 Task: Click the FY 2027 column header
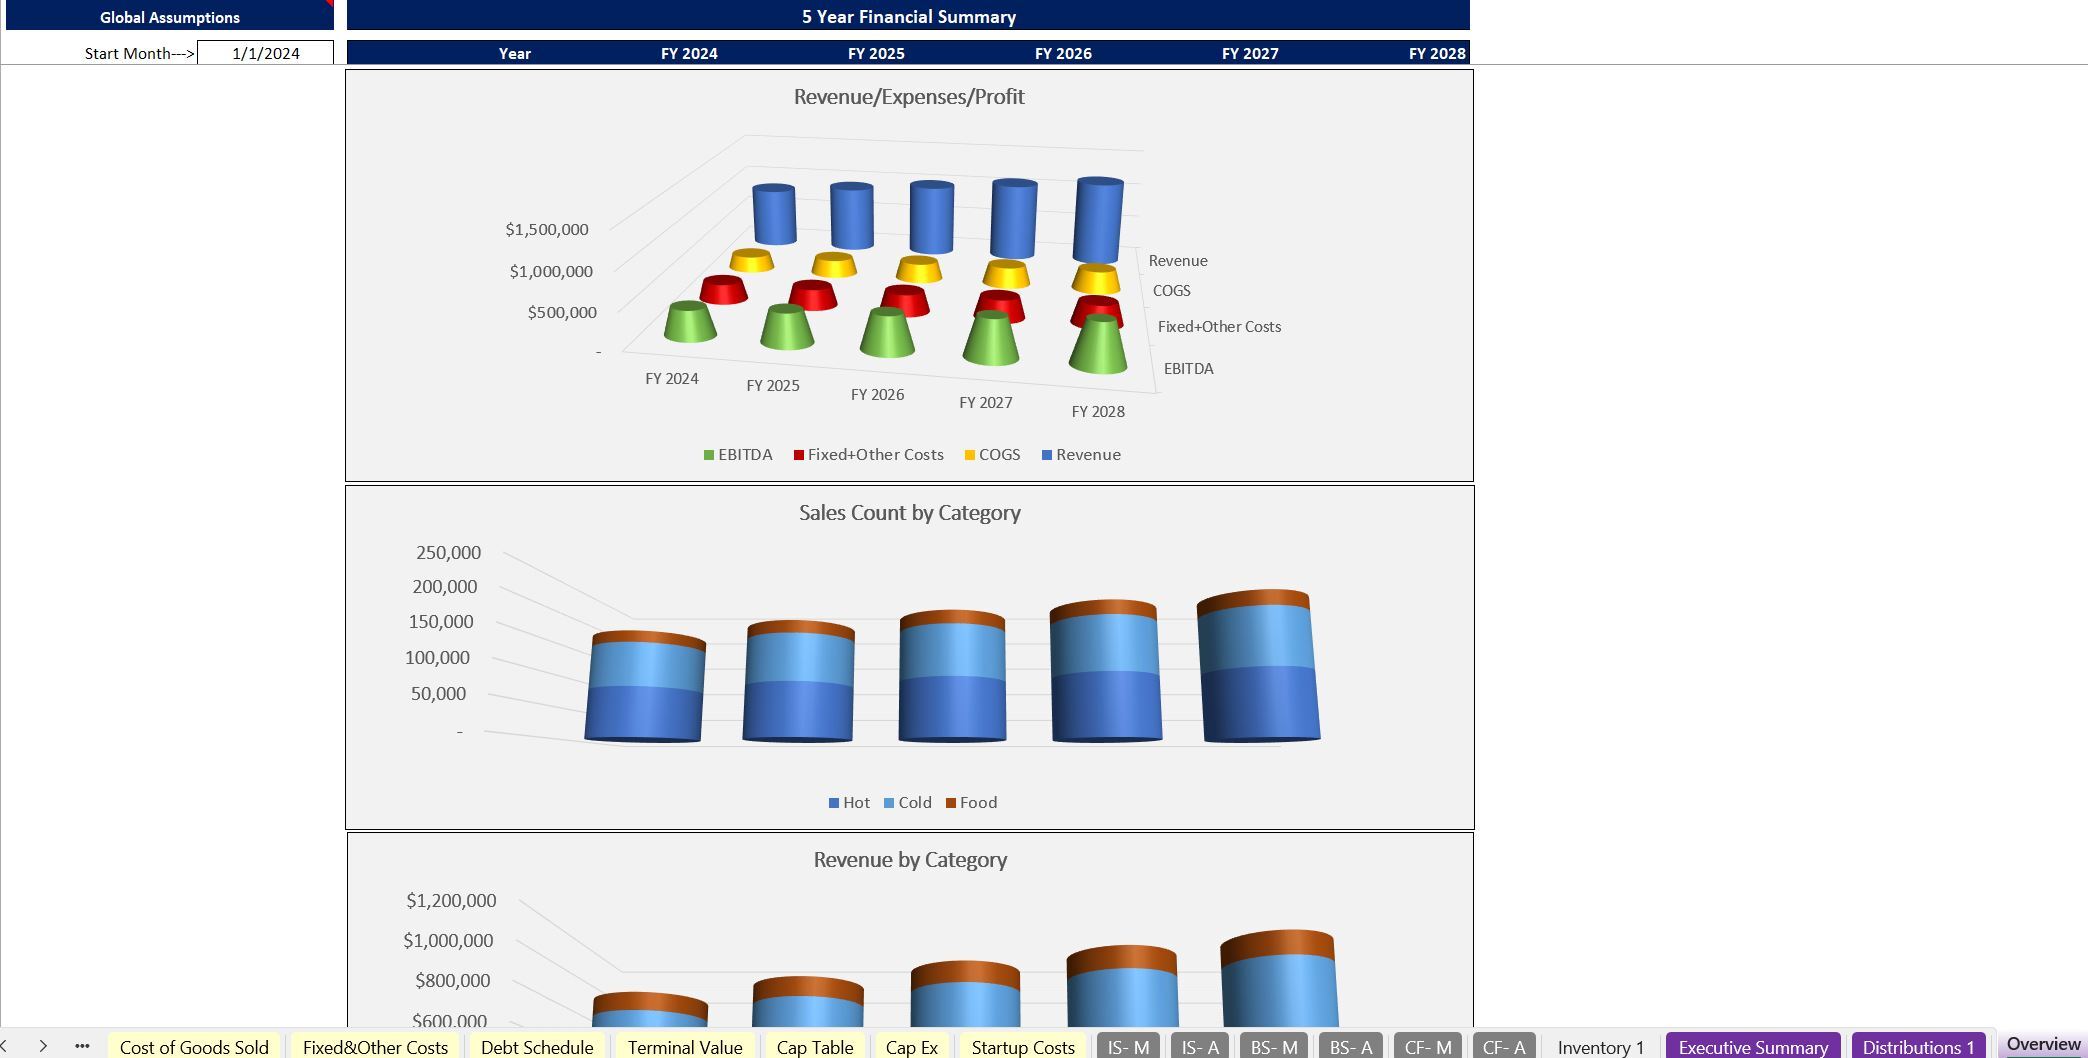click(1250, 53)
